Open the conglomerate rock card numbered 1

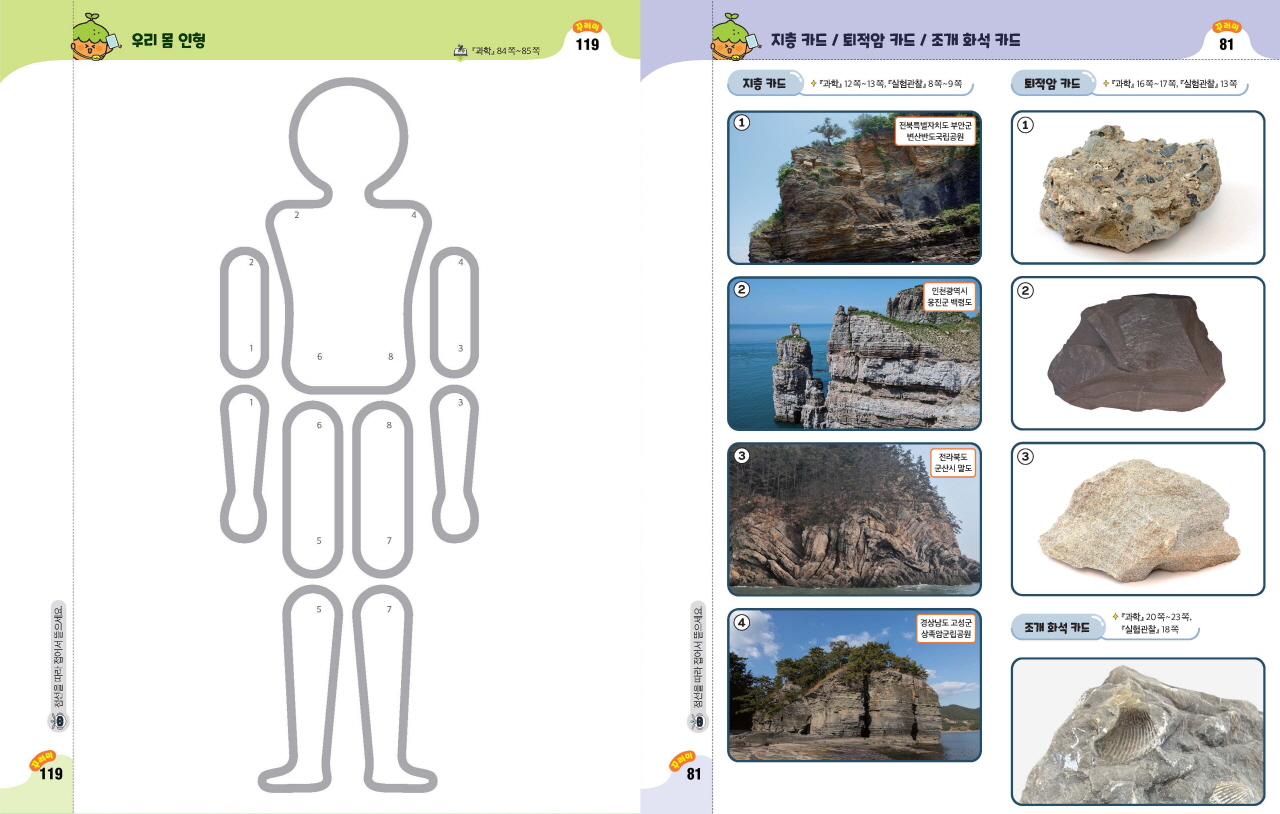pos(1137,187)
